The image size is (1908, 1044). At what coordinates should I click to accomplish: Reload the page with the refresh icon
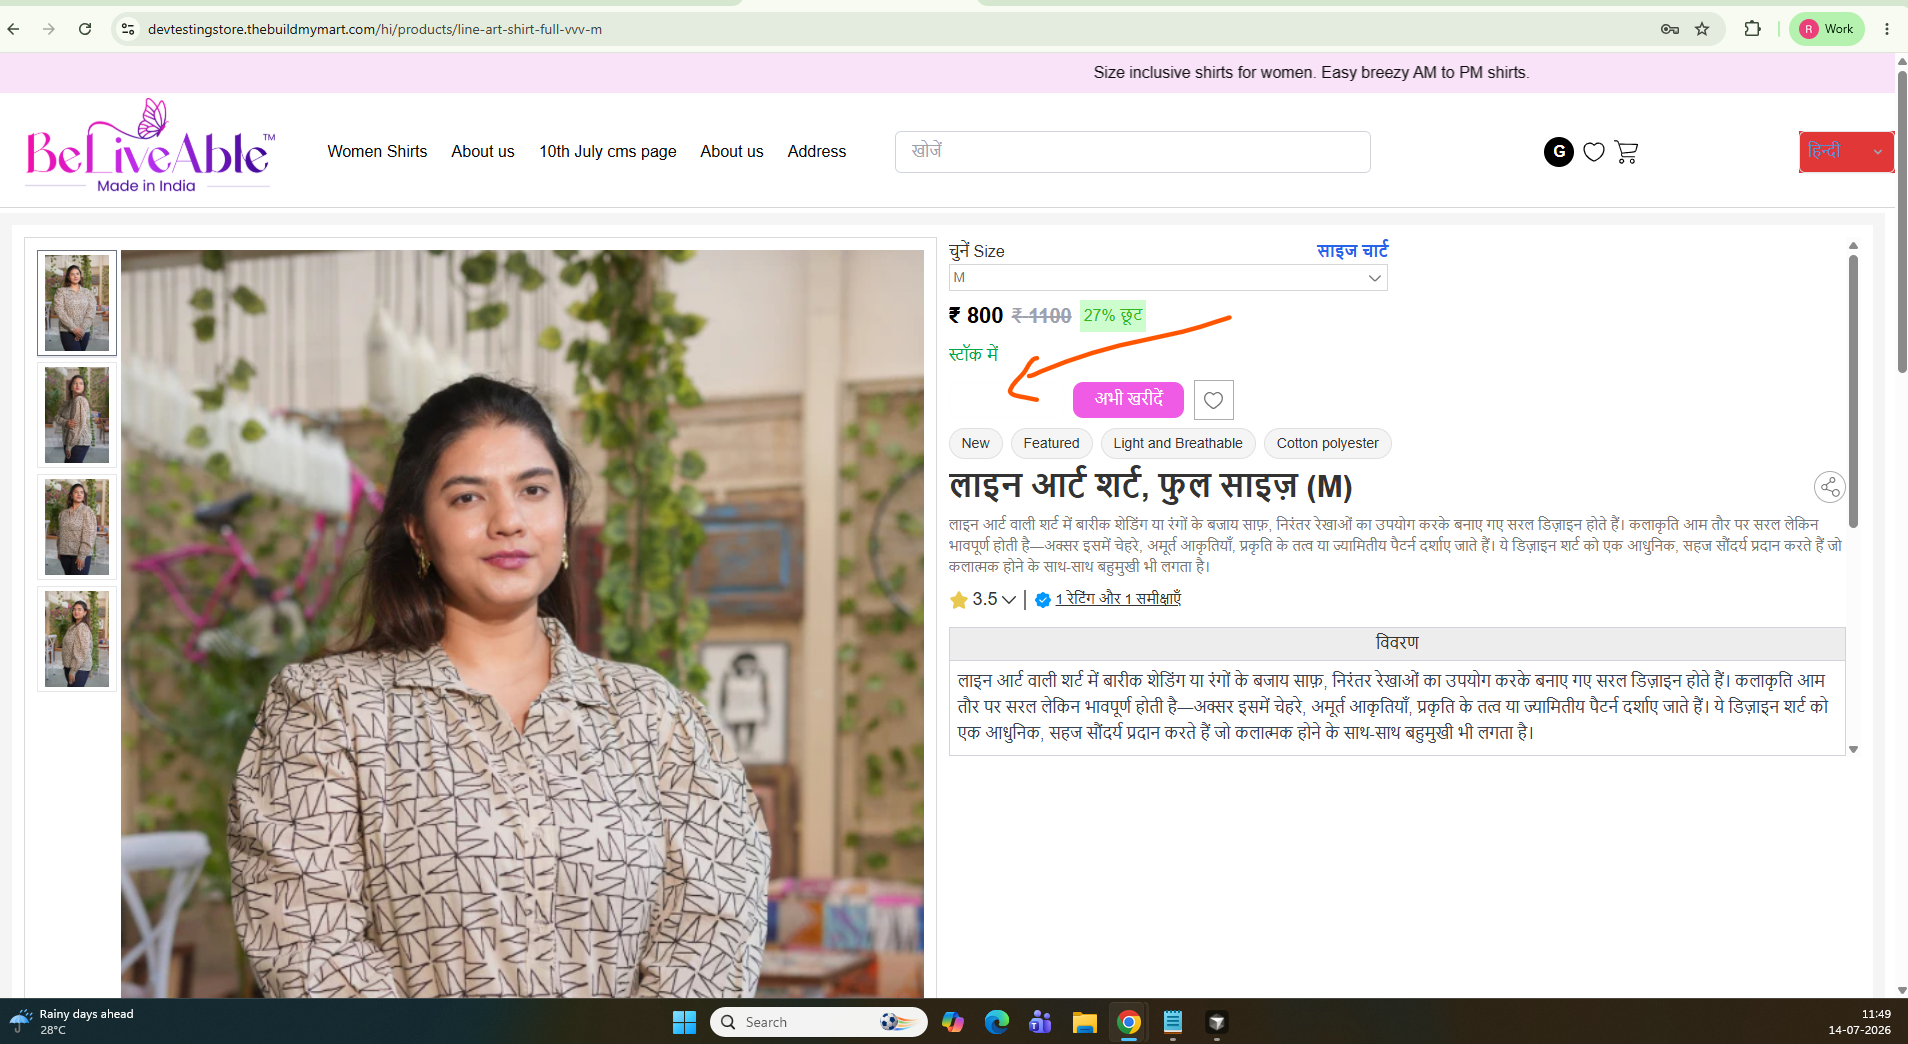pos(85,29)
